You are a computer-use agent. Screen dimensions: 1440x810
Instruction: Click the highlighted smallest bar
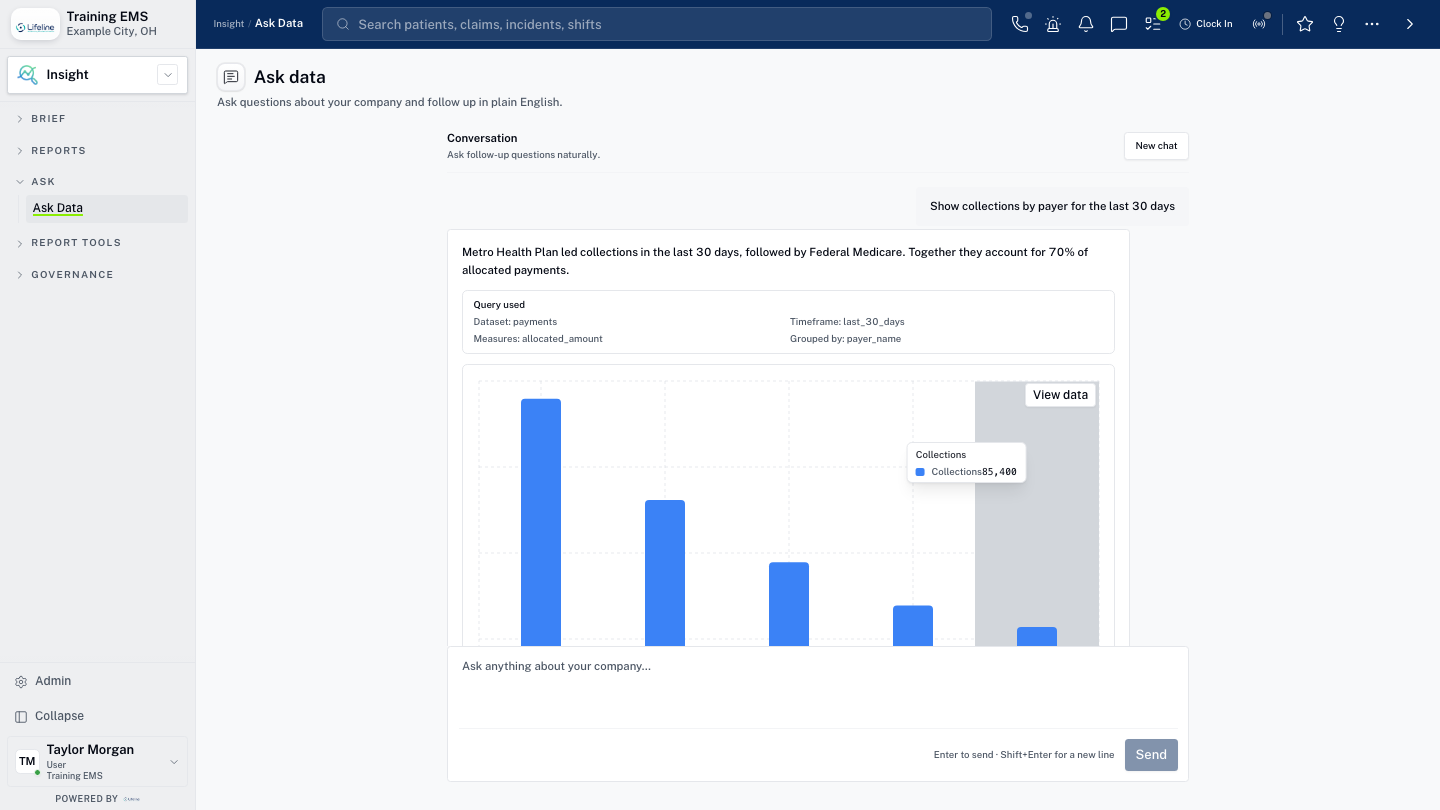tap(1037, 636)
